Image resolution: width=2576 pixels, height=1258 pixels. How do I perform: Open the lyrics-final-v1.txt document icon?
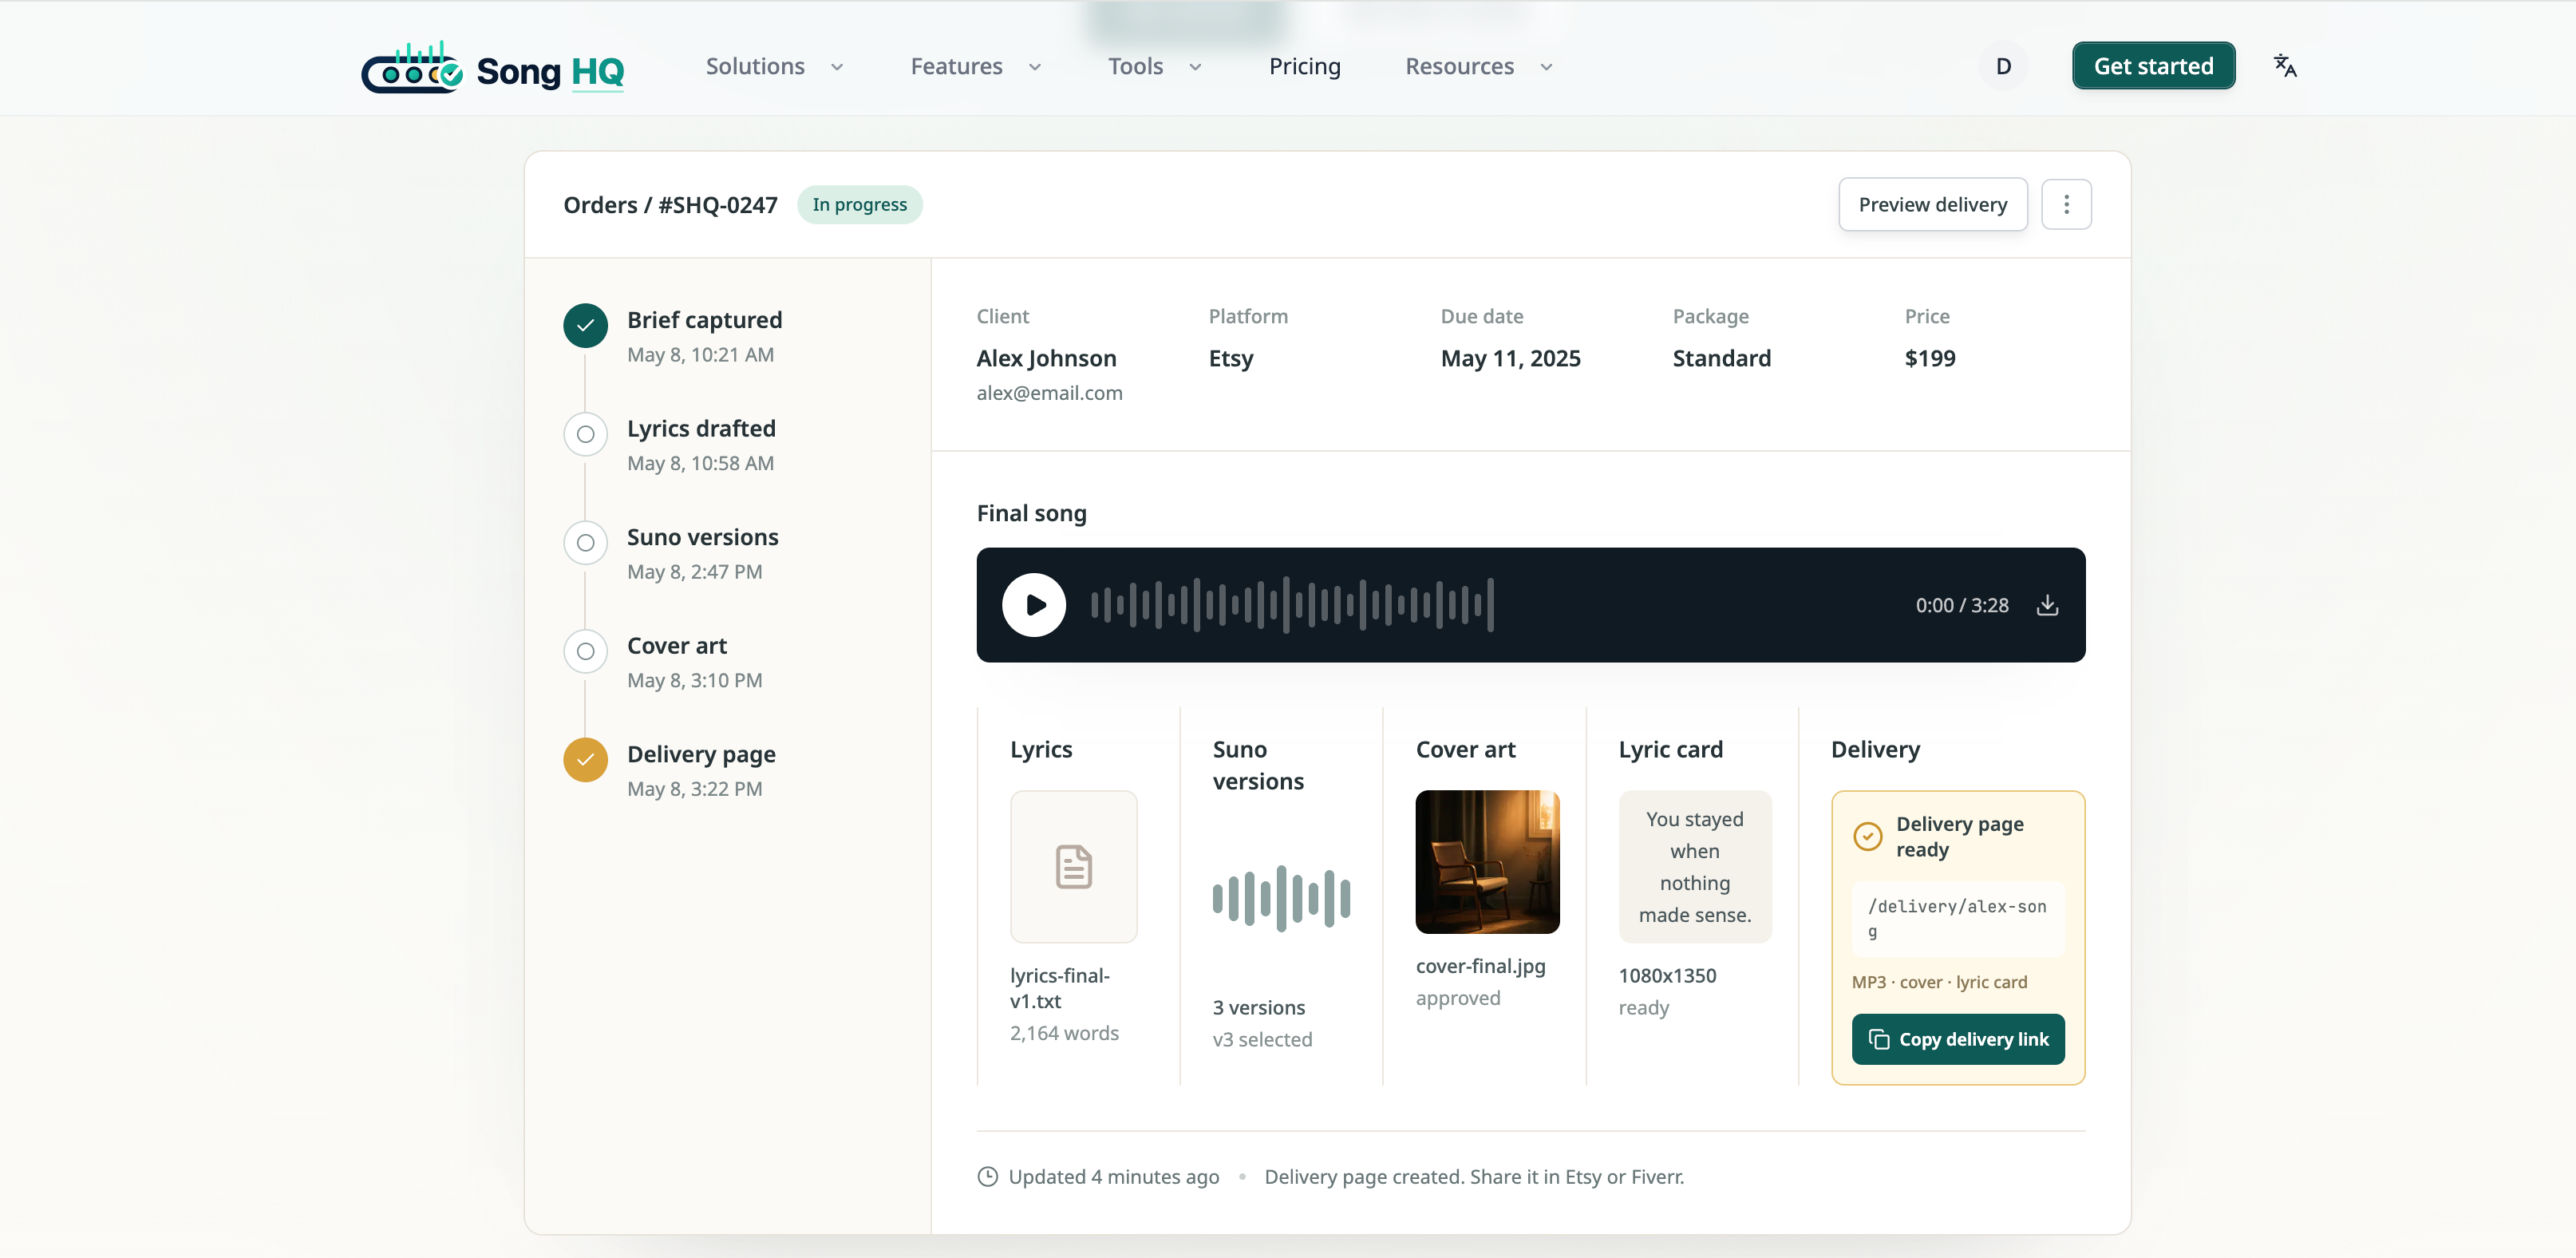(1073, 866)
